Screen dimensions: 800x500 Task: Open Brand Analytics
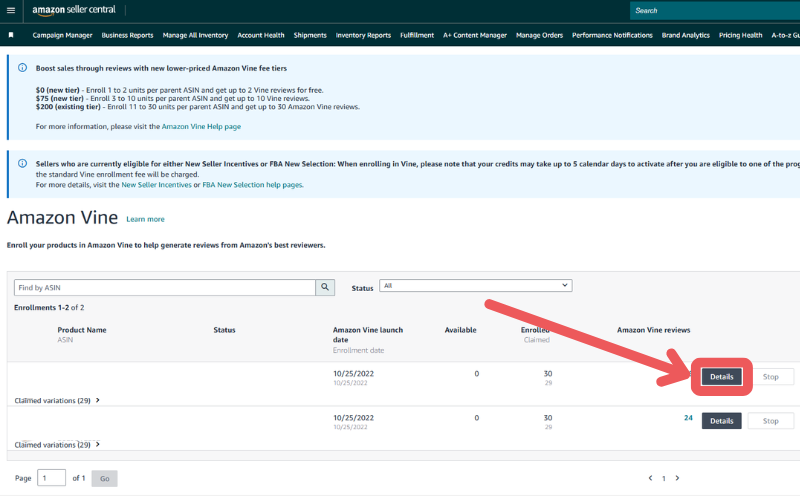tap(686, 35)
